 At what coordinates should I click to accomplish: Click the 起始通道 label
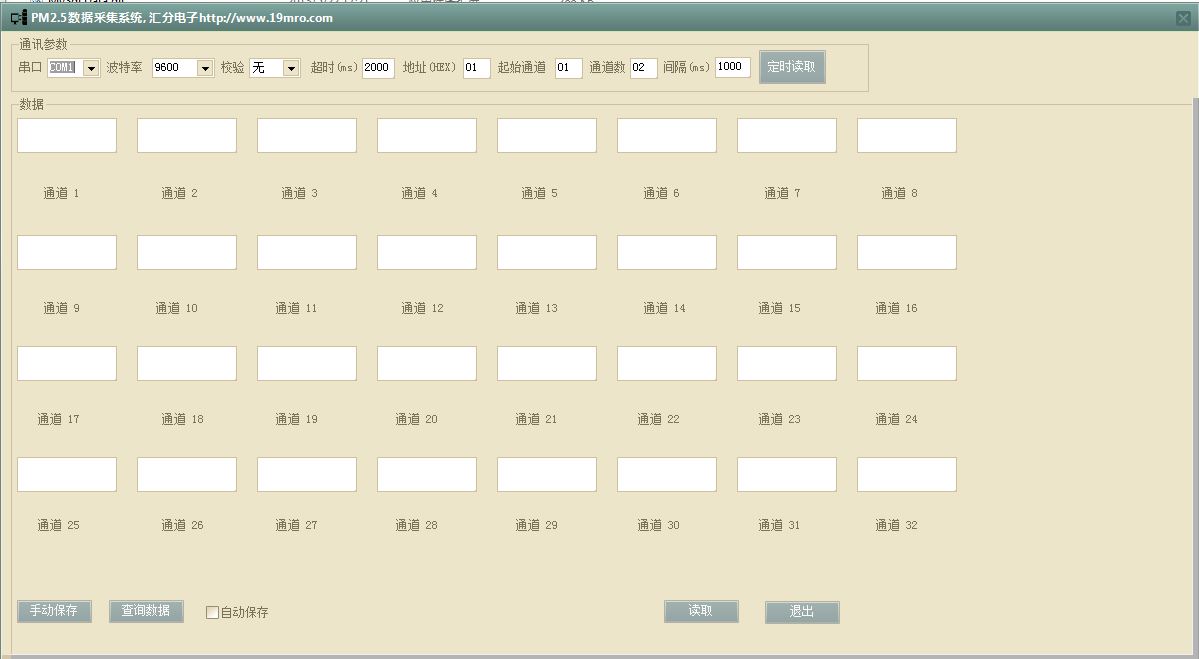(x=522, y=68)
